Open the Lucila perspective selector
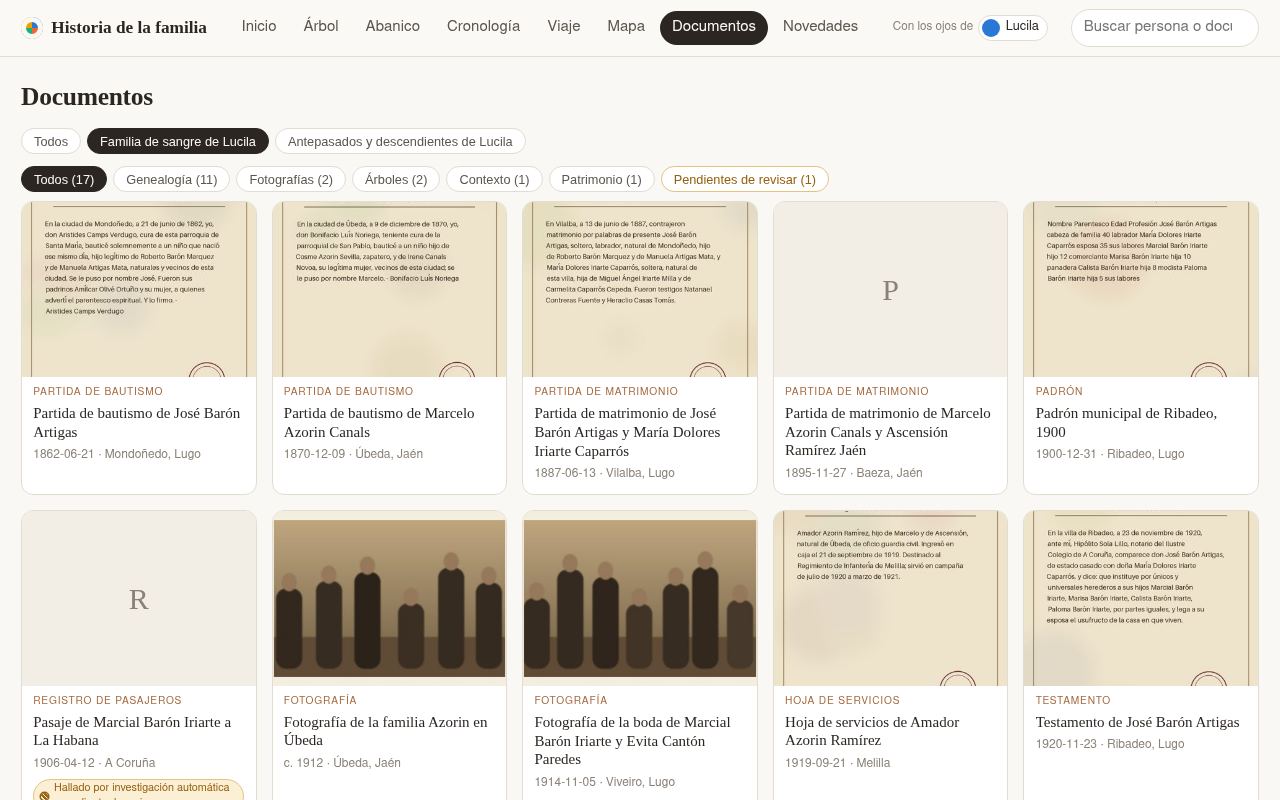Viewport: 1280px width, 800px height. pos(1012,27)
